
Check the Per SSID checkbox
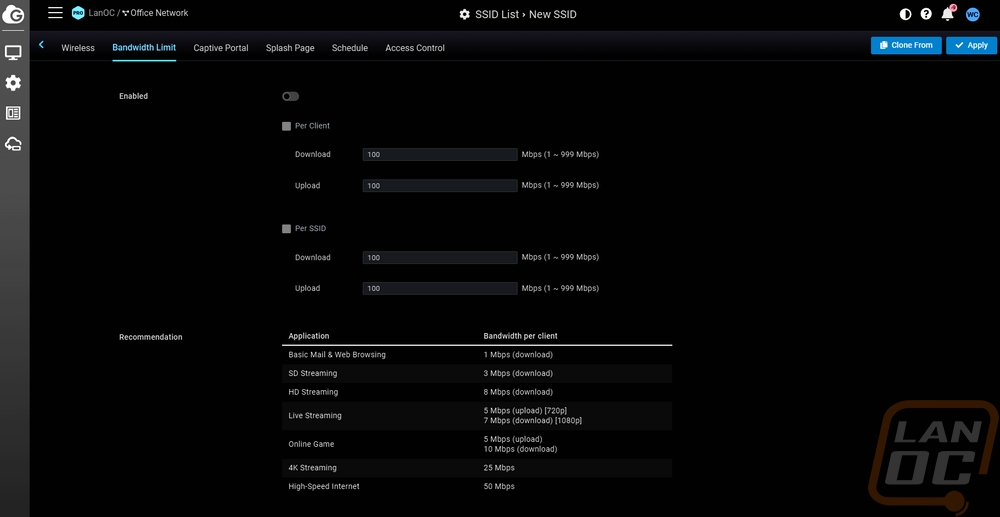point(287,229)
